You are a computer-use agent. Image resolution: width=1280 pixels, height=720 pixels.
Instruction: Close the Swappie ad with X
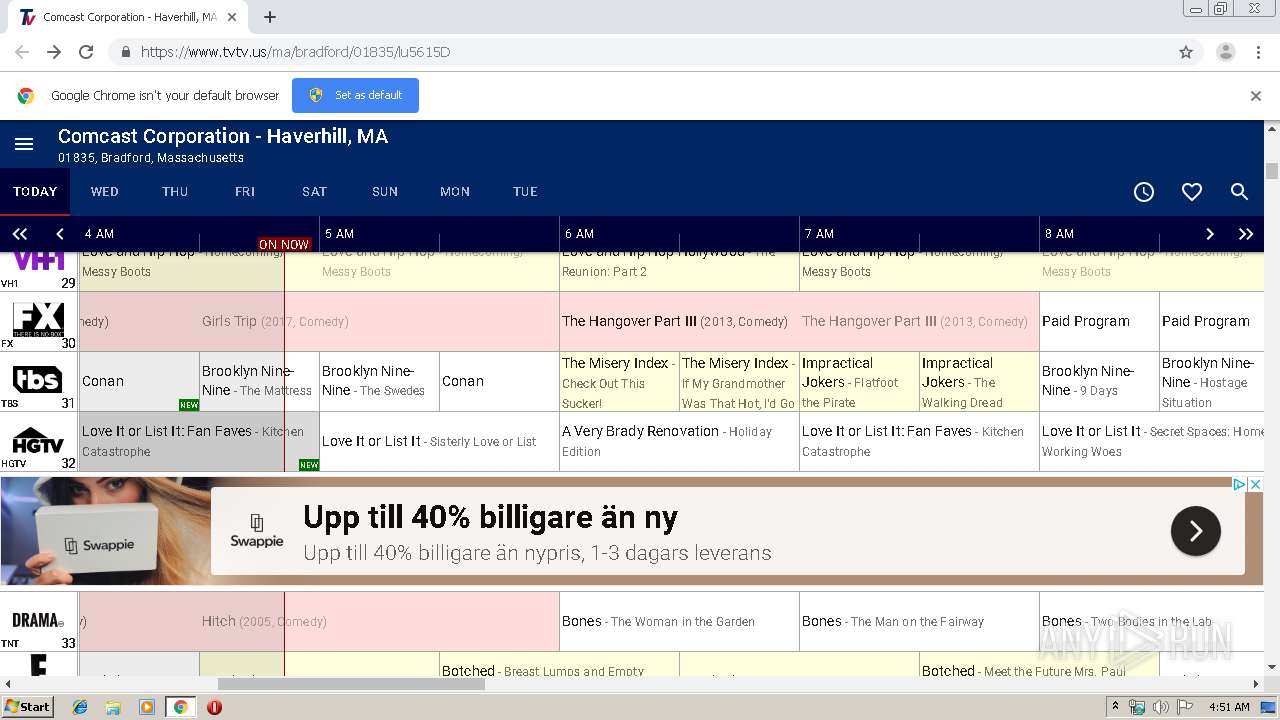[1256, 484]
